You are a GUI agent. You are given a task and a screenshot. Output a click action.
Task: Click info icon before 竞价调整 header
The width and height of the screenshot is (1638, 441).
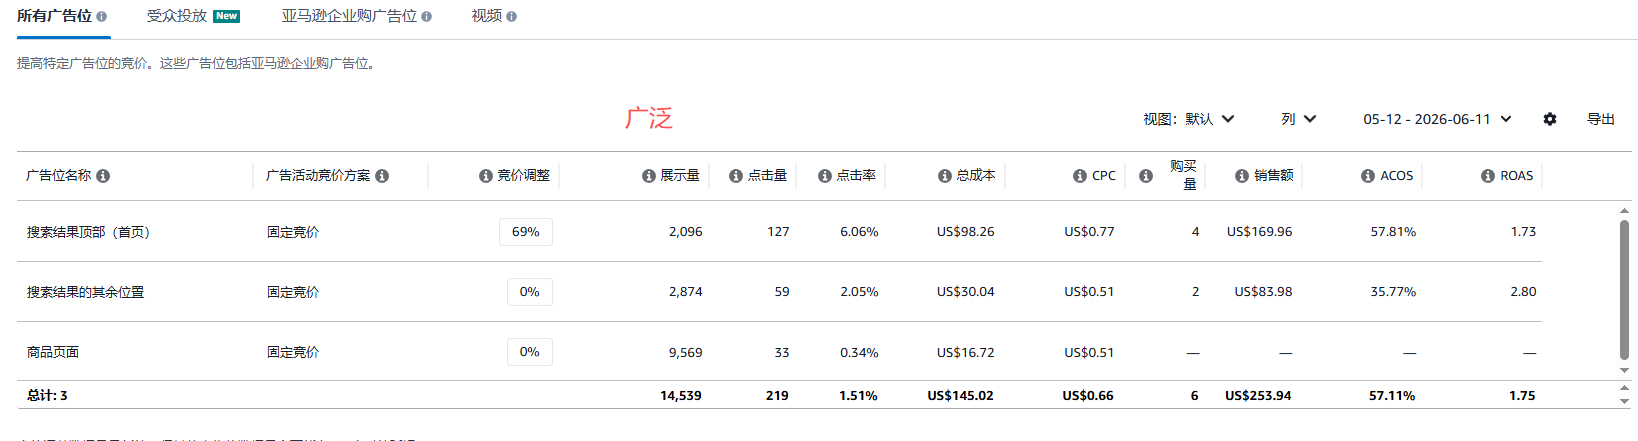coord(486,176)
